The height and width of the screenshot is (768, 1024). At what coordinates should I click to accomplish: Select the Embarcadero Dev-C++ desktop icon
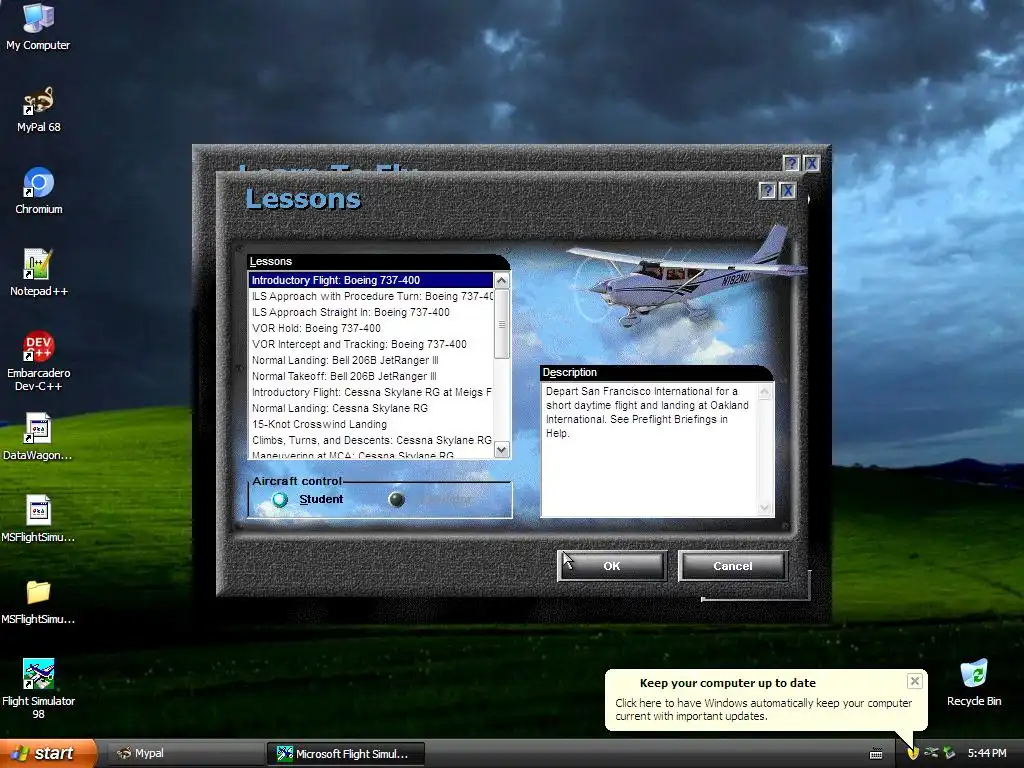pos(38,361)
